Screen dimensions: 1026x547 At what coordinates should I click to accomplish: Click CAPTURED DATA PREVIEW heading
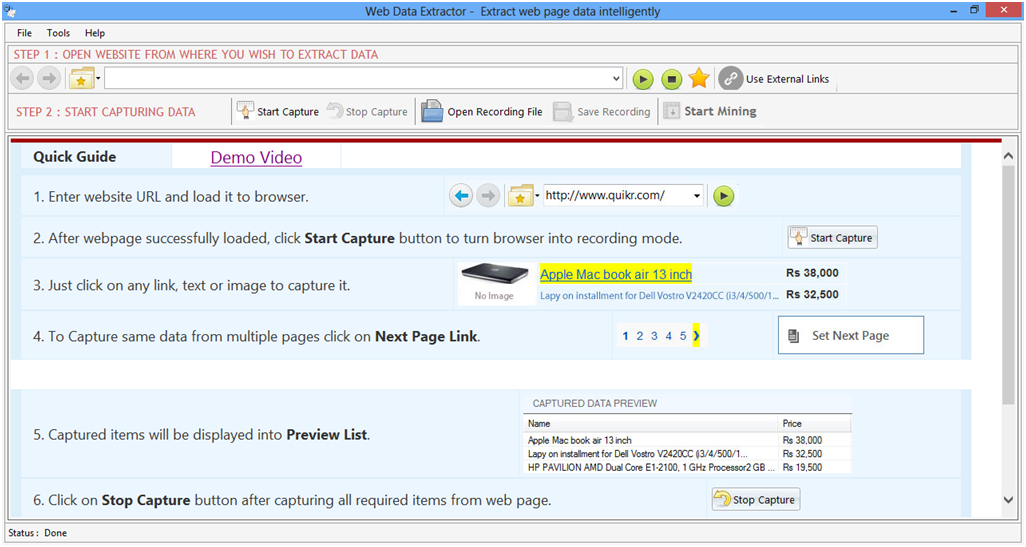pyautogui.click(x=594, y=403)
